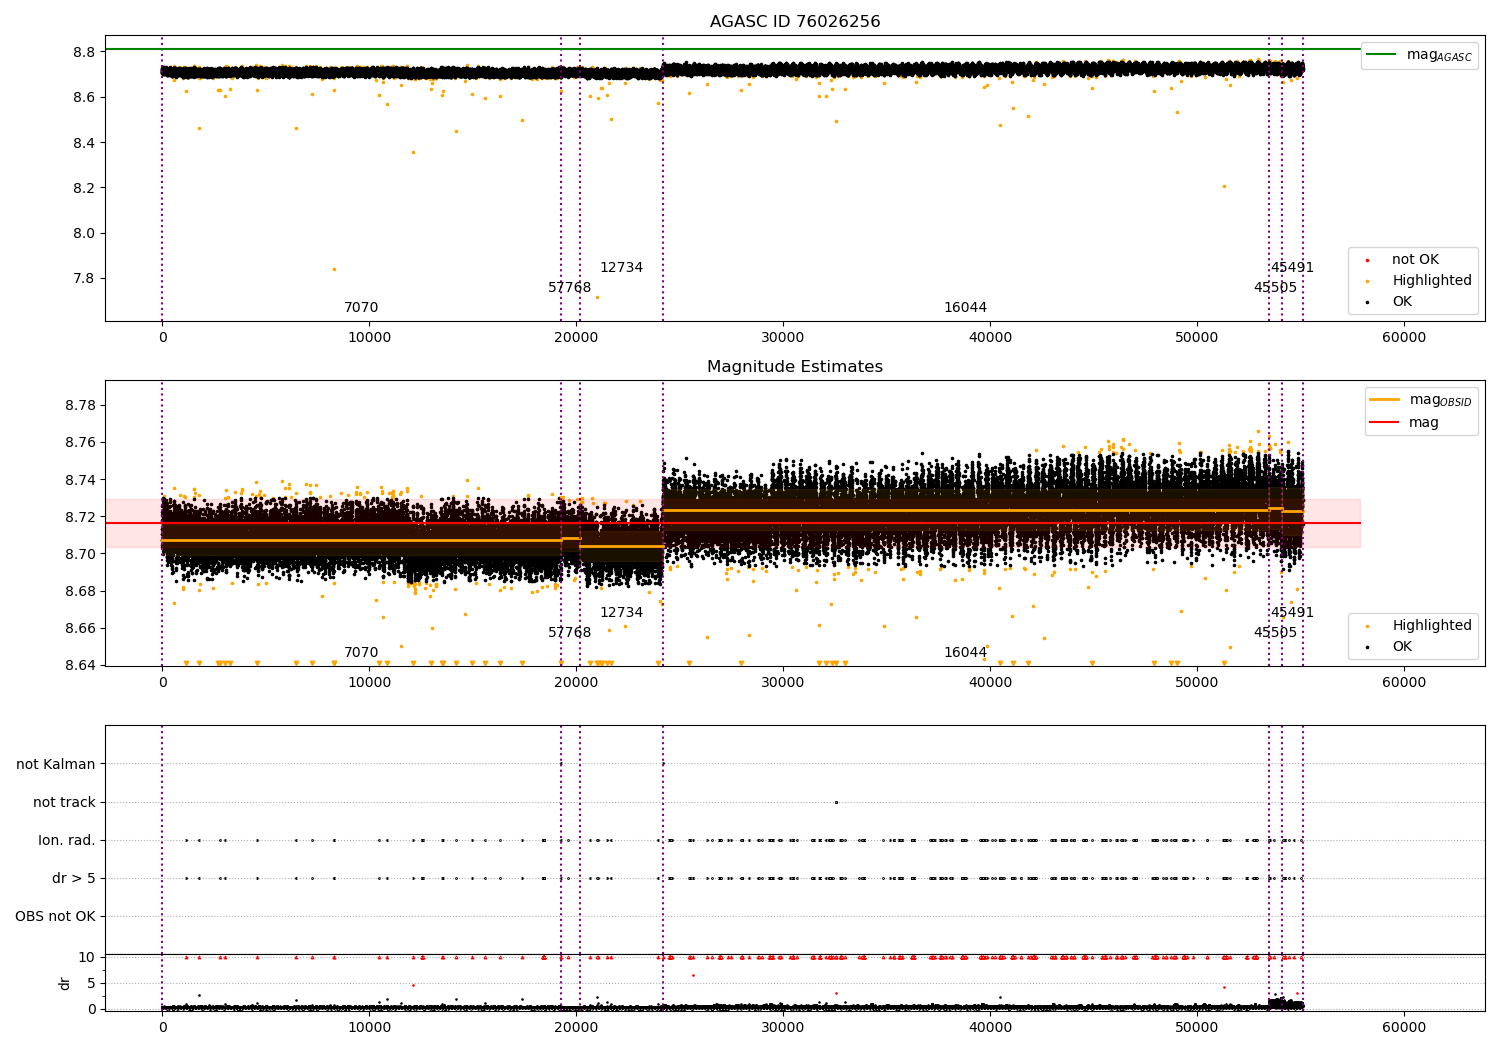Click 'OK' in the Magnitude Estimates legend
The image size is (1500, 1050).
[1402, 647]
